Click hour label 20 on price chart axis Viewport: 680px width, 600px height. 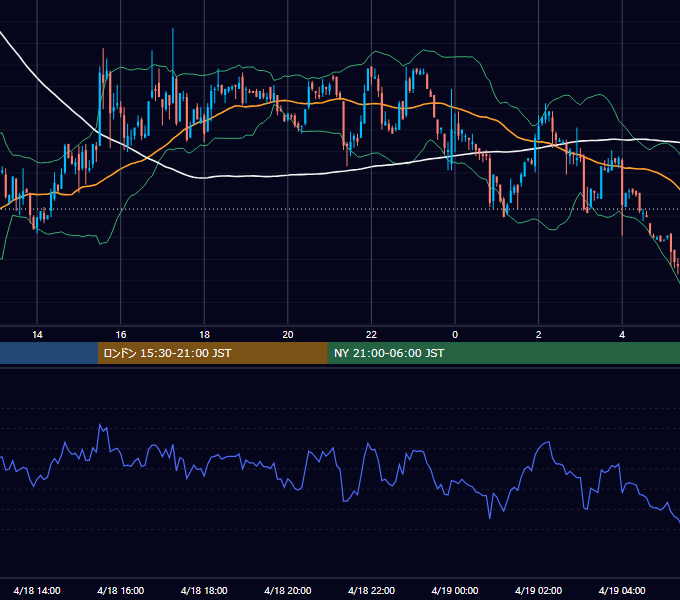[288, 335]
